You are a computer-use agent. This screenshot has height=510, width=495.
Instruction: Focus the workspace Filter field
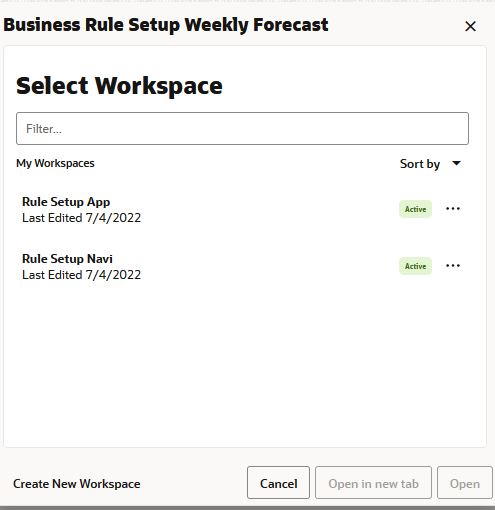[x=242, y=129]
